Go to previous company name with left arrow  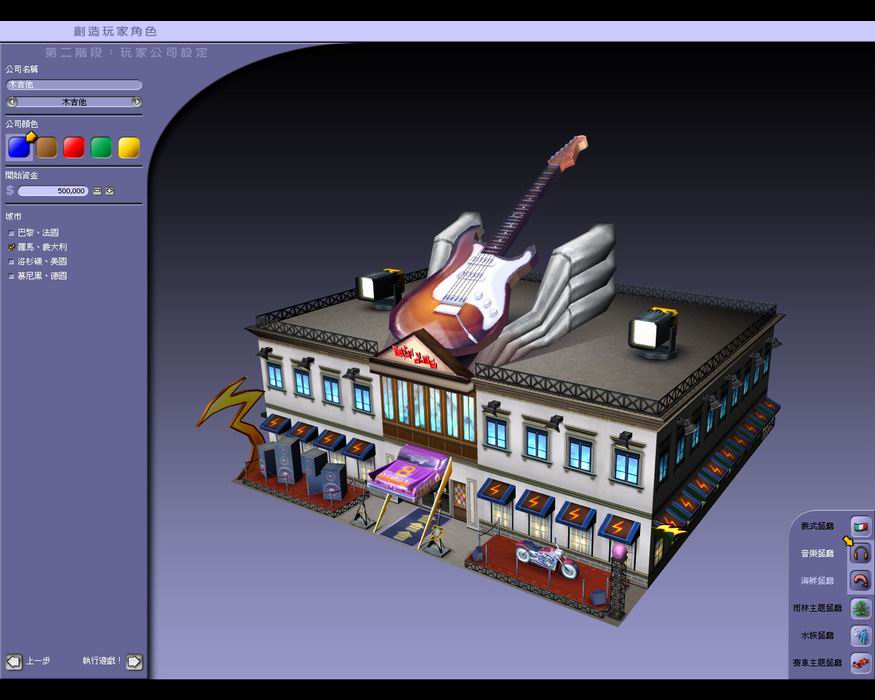(x=12, y=102)
